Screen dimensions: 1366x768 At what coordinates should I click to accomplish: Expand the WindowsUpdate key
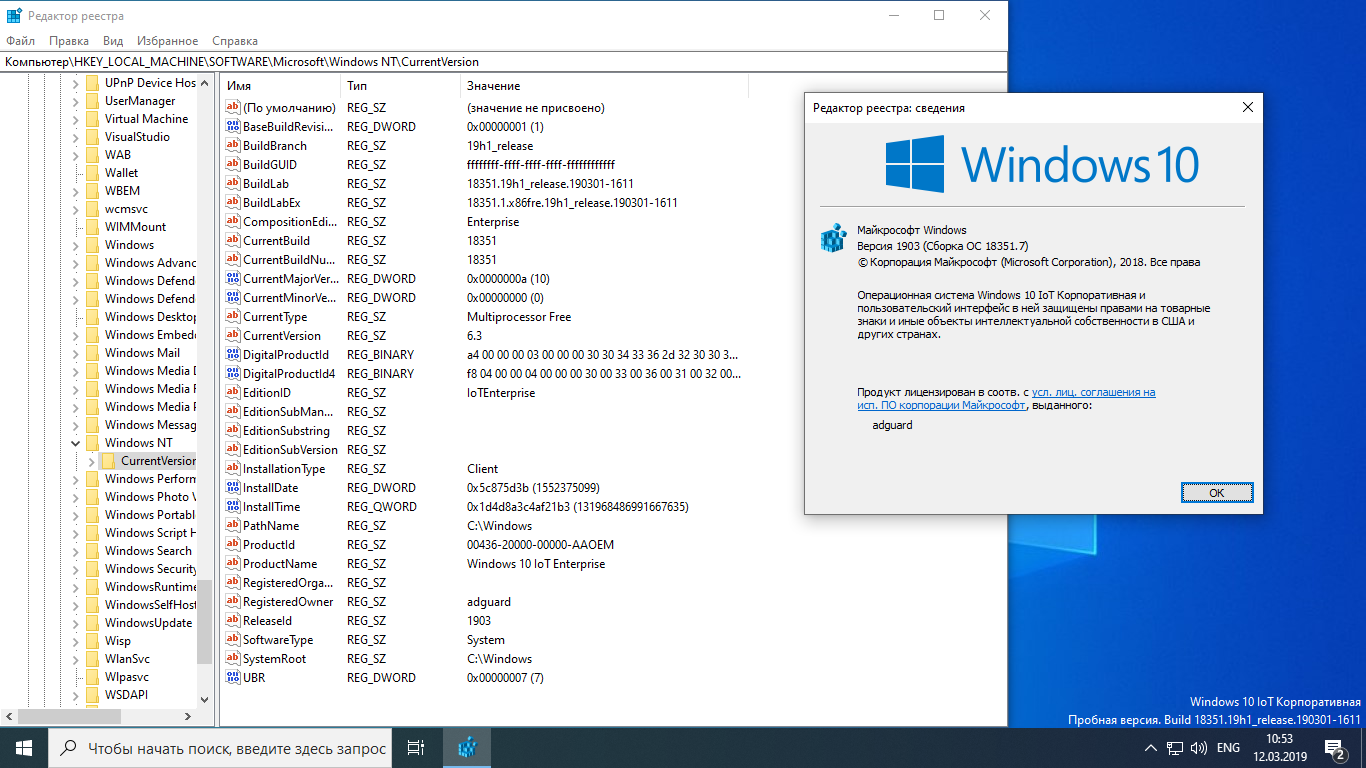[x=75, y=623]
